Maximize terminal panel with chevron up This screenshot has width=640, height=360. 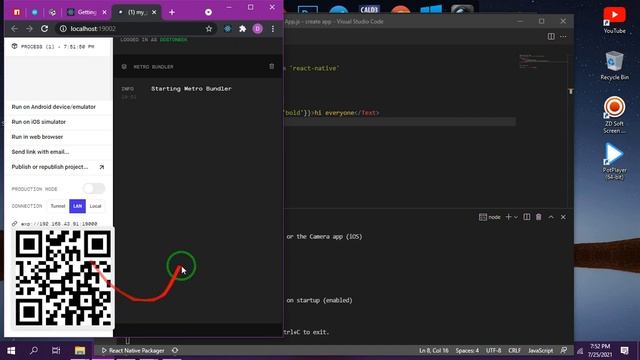551,217
